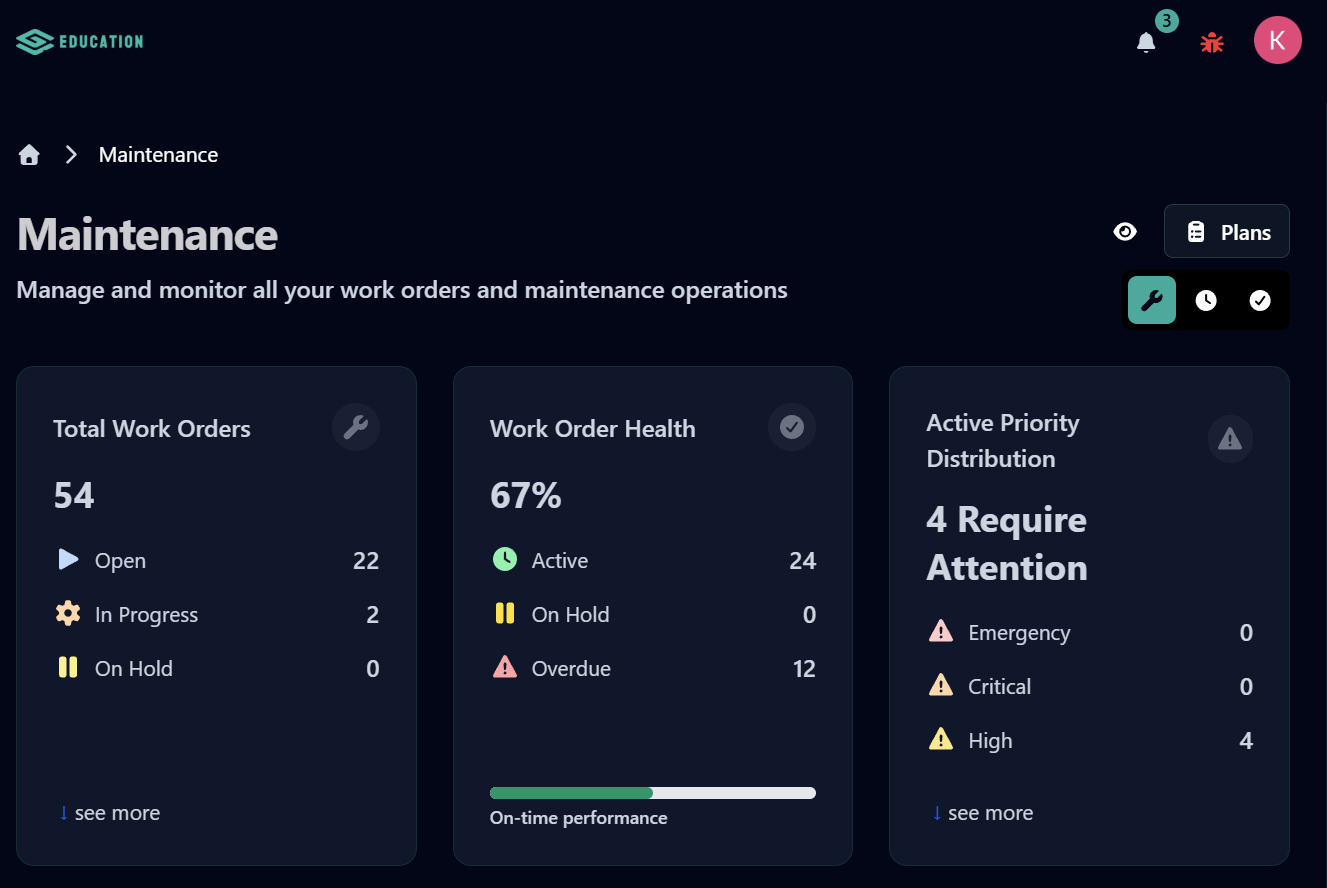The height and width of the screenshot is (888, 1327).
Task: Click the Active count 24
Action: [x=803, y=561]
